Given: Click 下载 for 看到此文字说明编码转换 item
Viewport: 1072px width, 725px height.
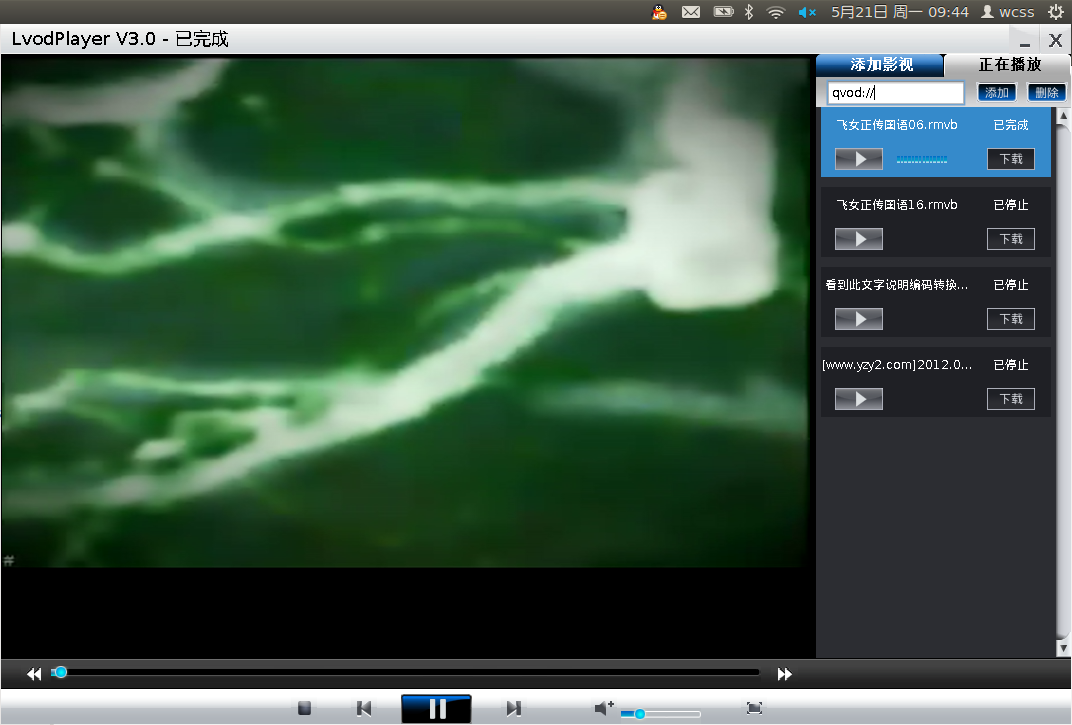Looking at the screenshot, I should click(x=1010, y=319).
